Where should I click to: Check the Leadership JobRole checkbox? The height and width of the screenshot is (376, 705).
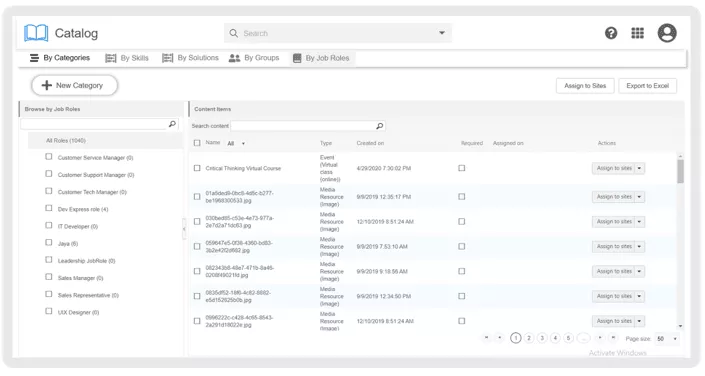tap(49, 260)
